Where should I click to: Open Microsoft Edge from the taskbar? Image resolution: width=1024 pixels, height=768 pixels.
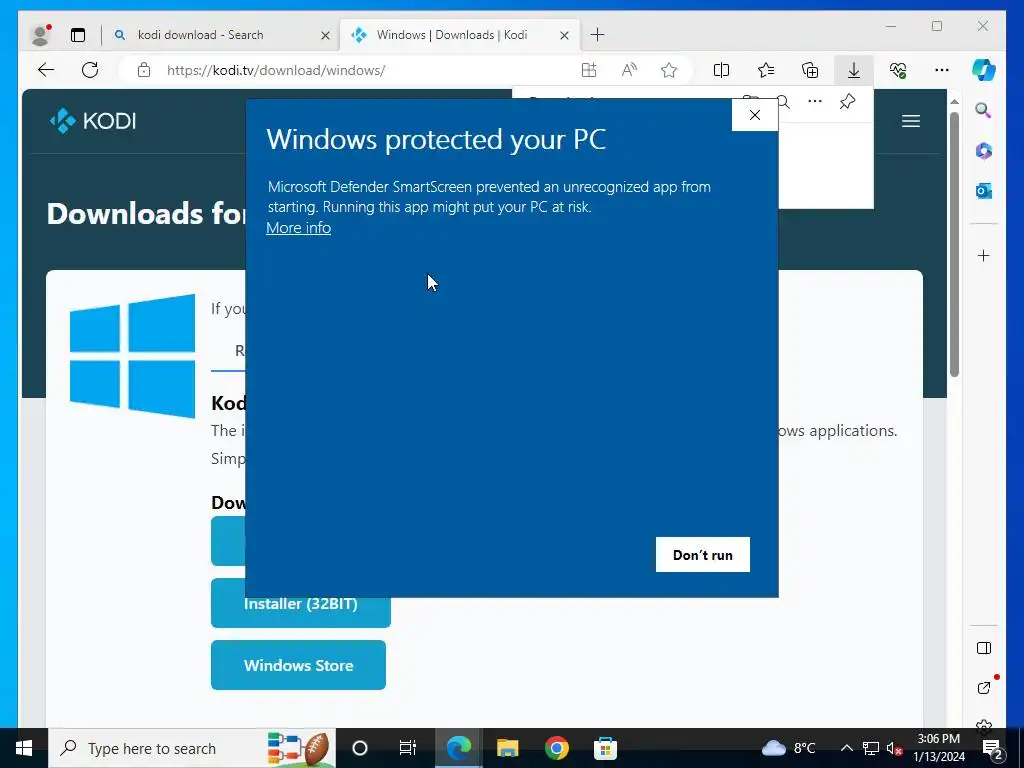coord(458,748)
